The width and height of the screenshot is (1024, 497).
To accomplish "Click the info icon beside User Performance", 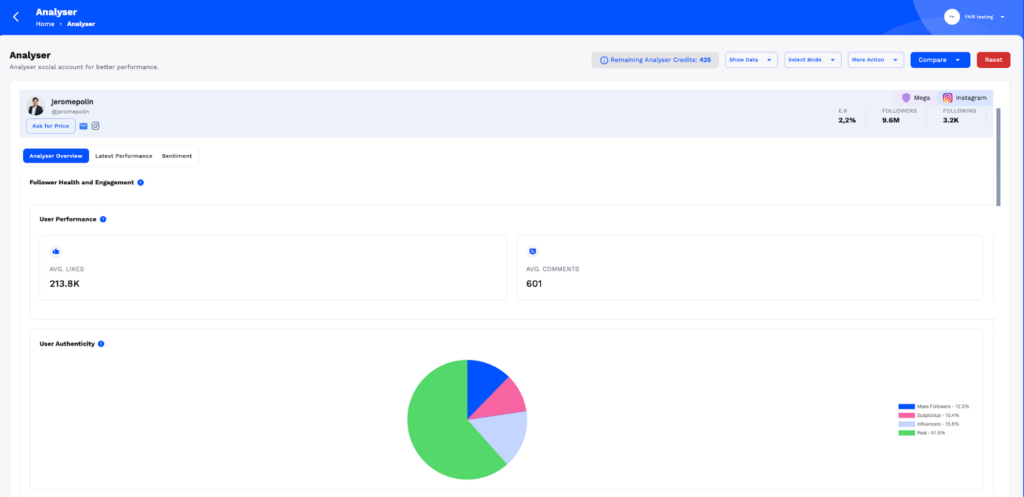I will pos(103,219).
